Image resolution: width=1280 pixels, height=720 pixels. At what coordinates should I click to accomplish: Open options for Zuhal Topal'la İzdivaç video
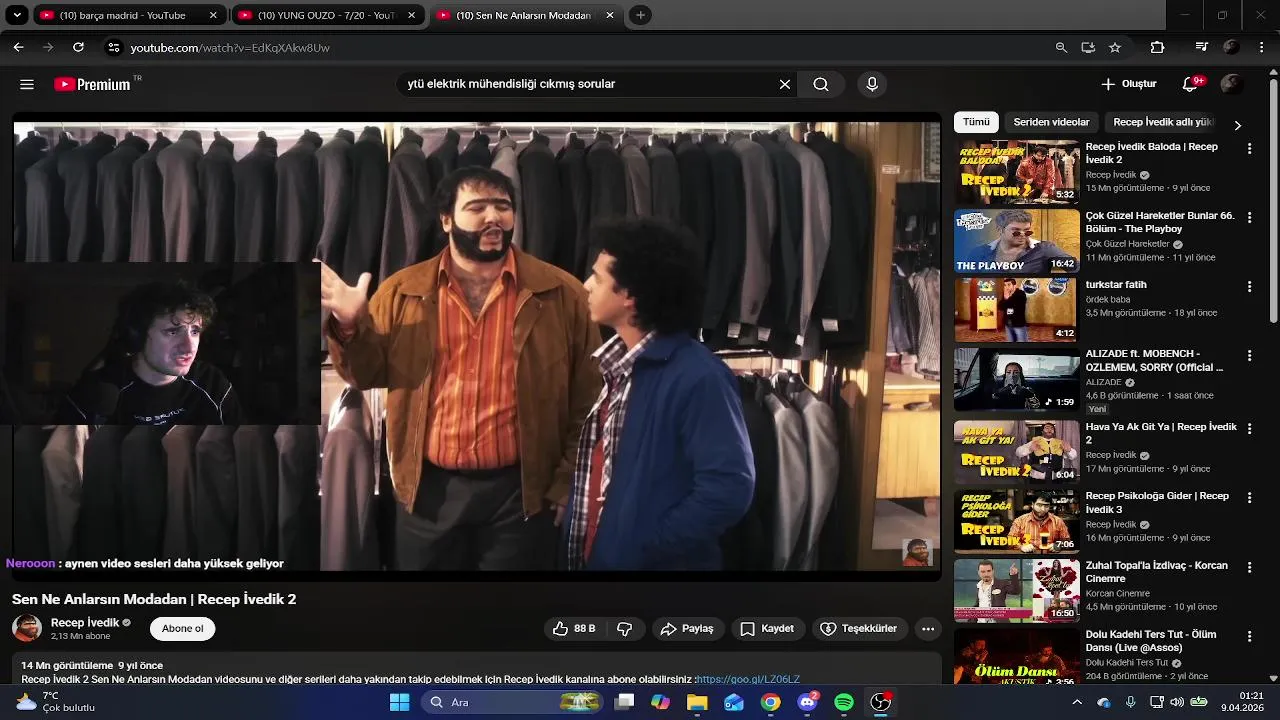click(x=1249, y=567)
